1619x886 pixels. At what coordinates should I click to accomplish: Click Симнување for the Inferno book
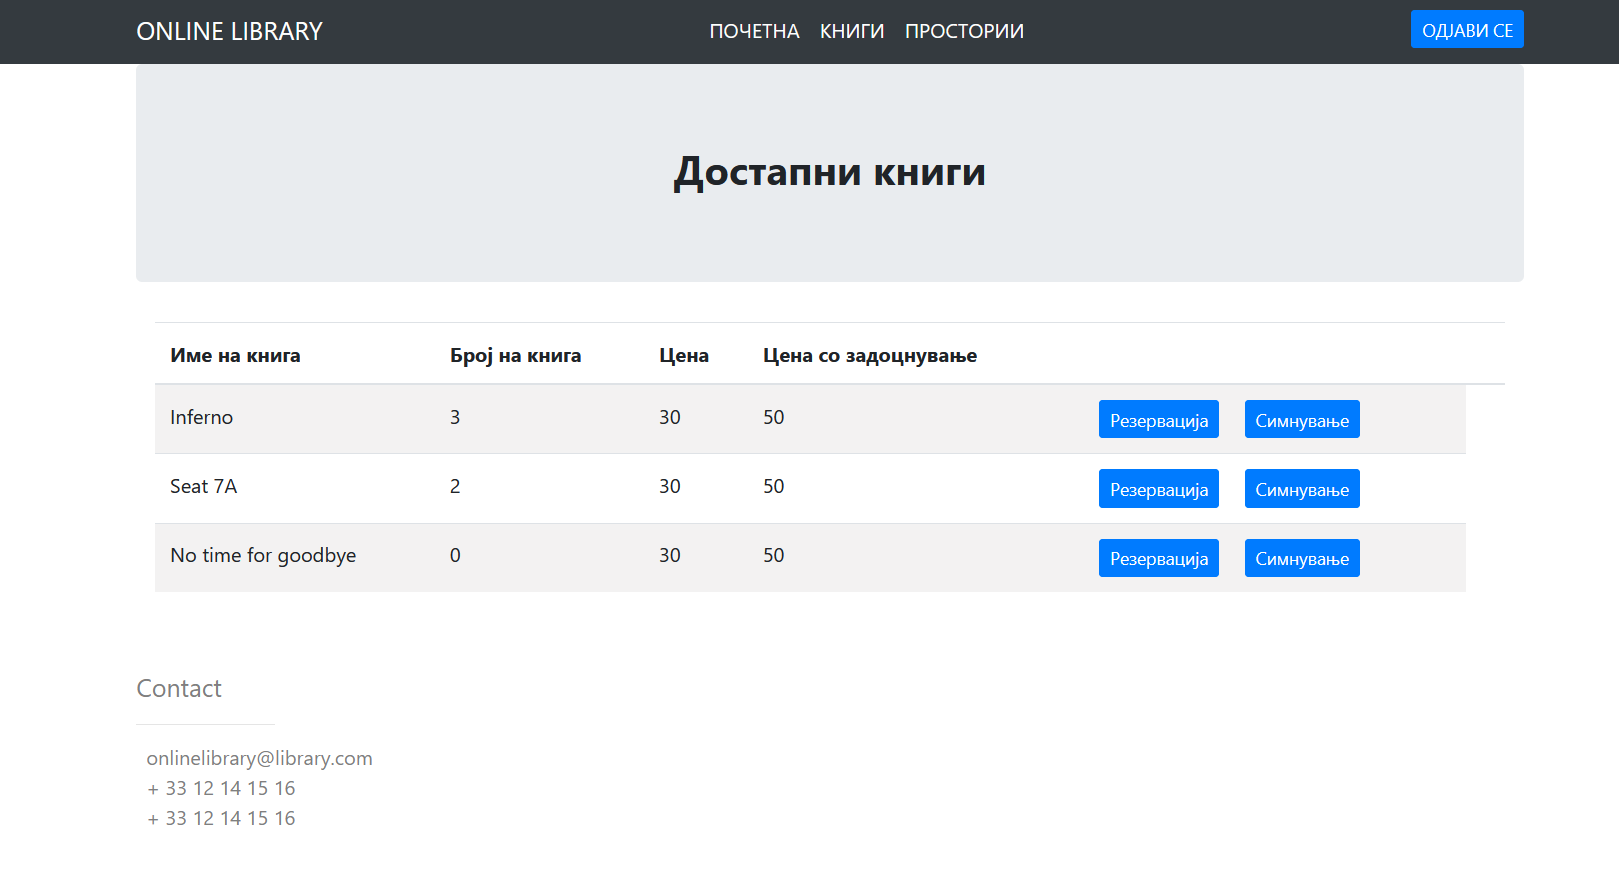(x=1301, y=420)
